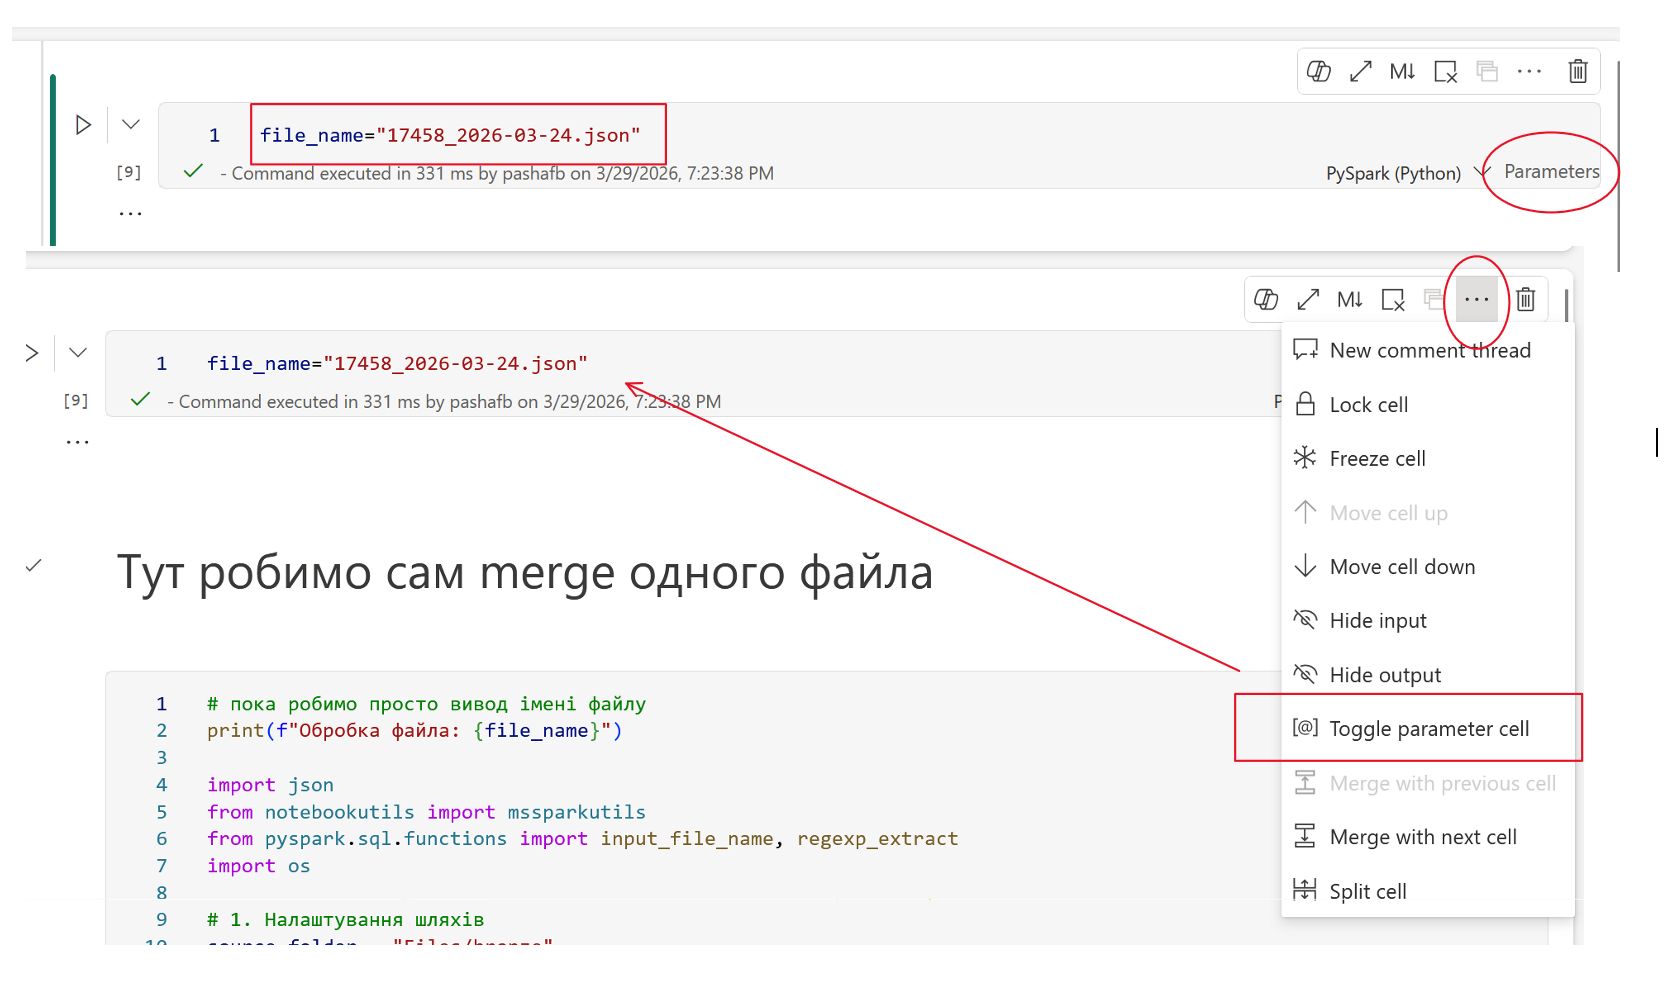Run the first file_name parameter cell

click(x=83, y=125)
